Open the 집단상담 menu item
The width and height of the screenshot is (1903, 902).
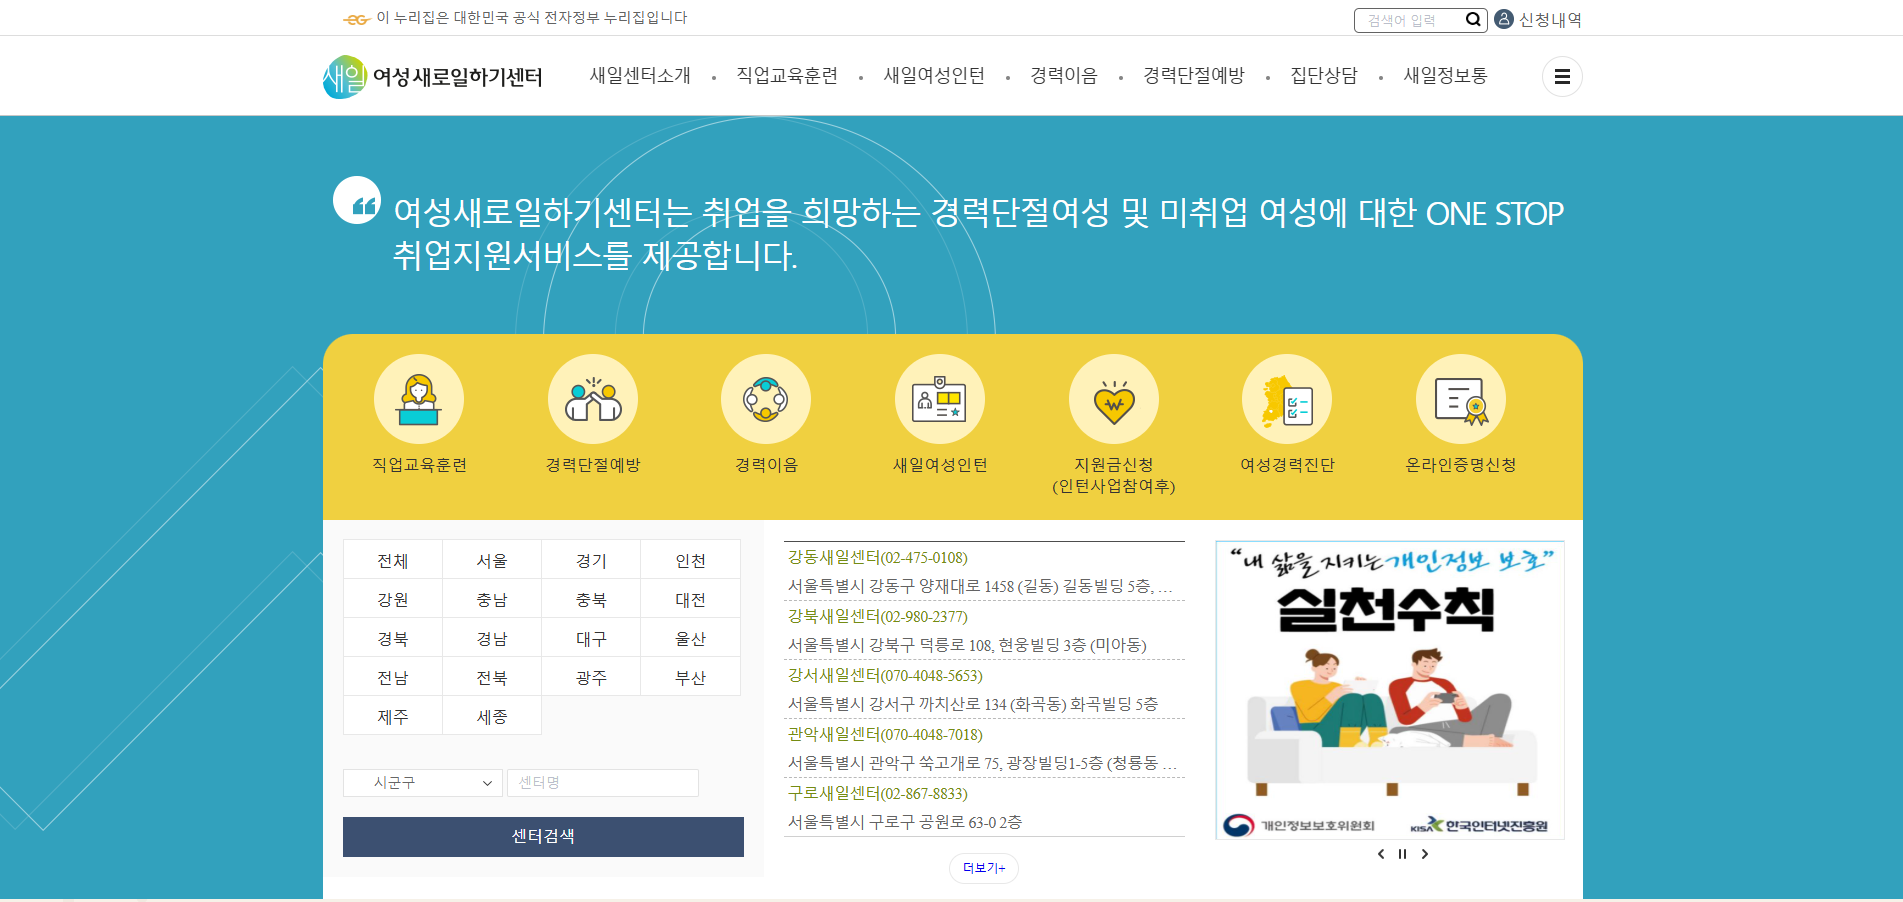tap(1323, 75)
